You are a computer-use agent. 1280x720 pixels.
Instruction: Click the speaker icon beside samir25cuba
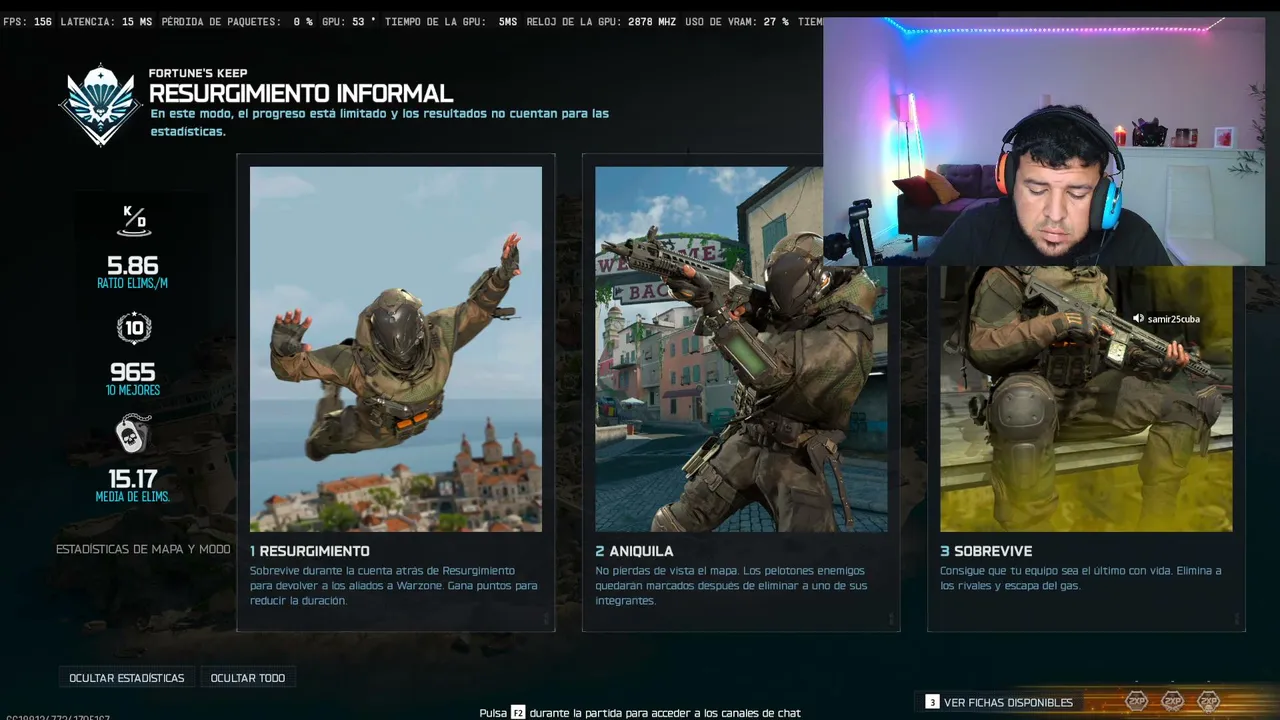click(1138, 319)
